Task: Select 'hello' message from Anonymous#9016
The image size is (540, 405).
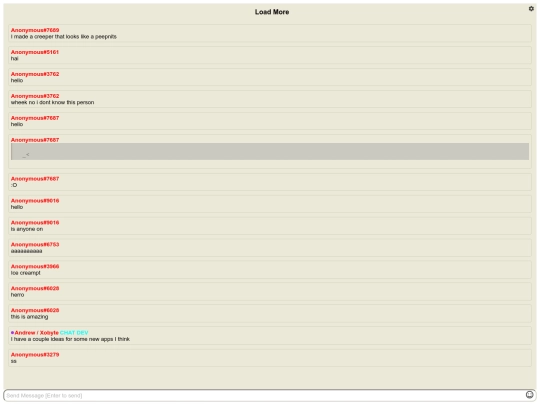Action: tap(17, 207)
